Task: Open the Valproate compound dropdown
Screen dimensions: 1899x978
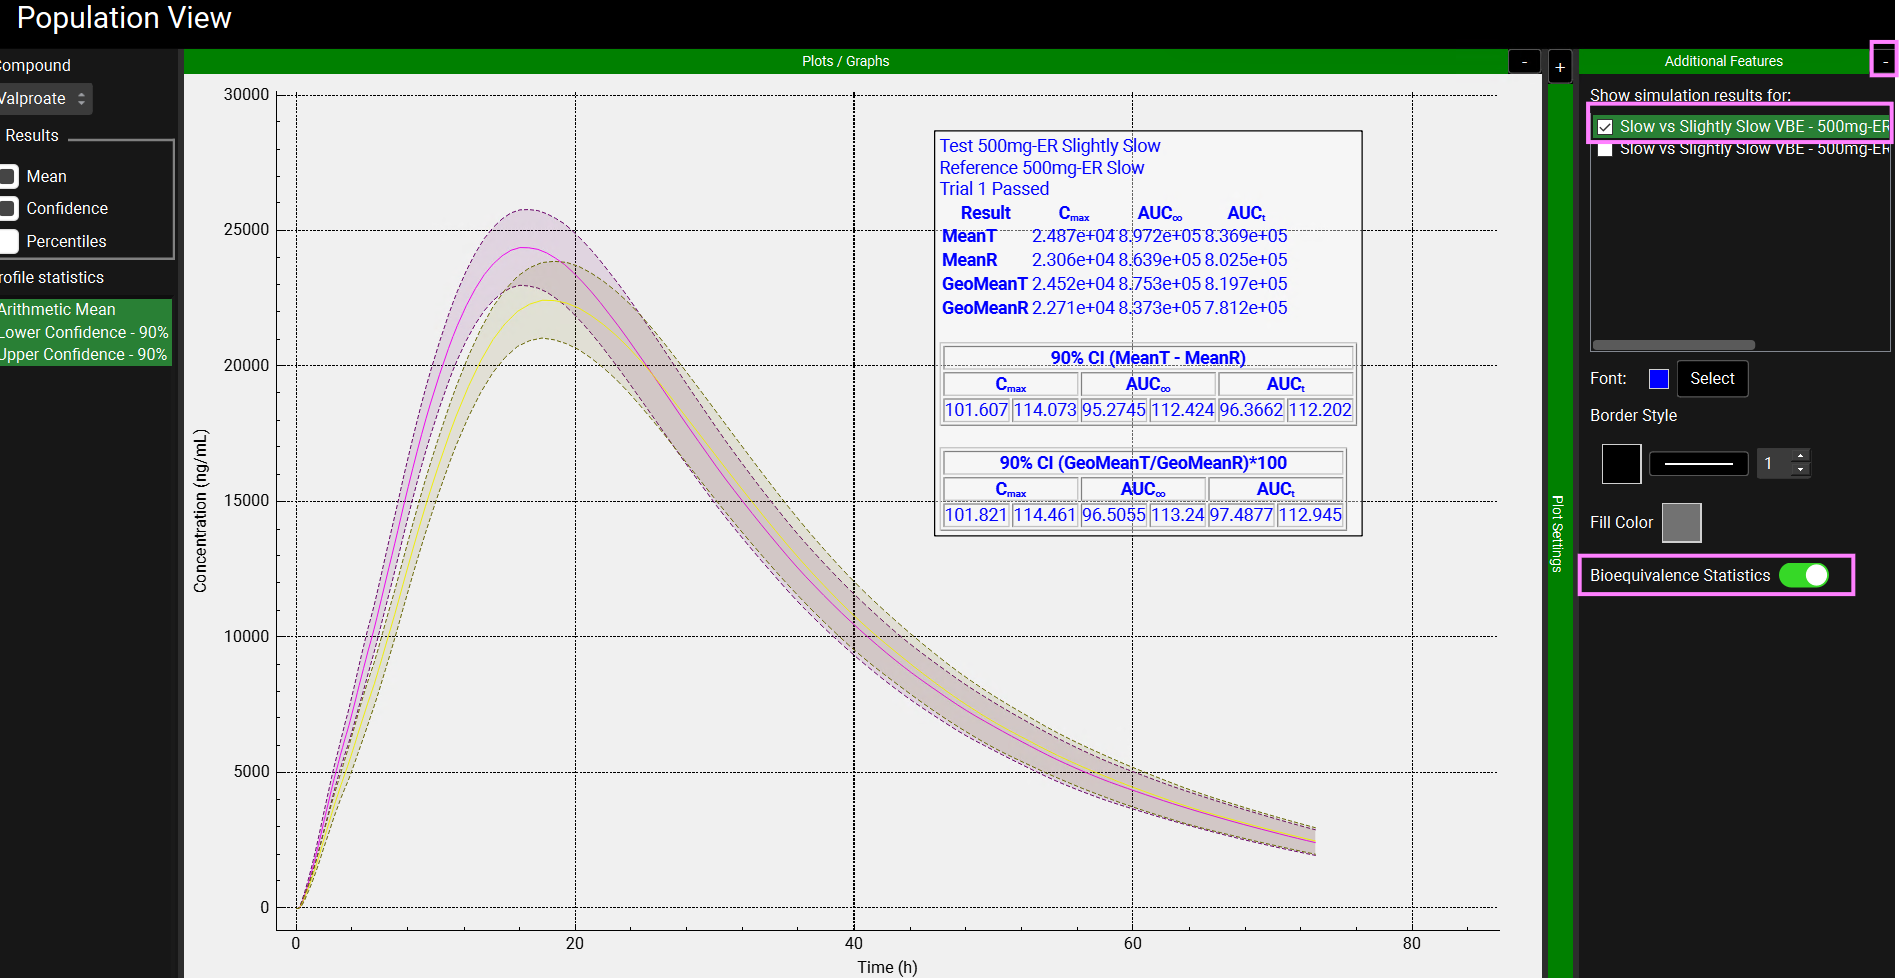Action: click(44, 99)
